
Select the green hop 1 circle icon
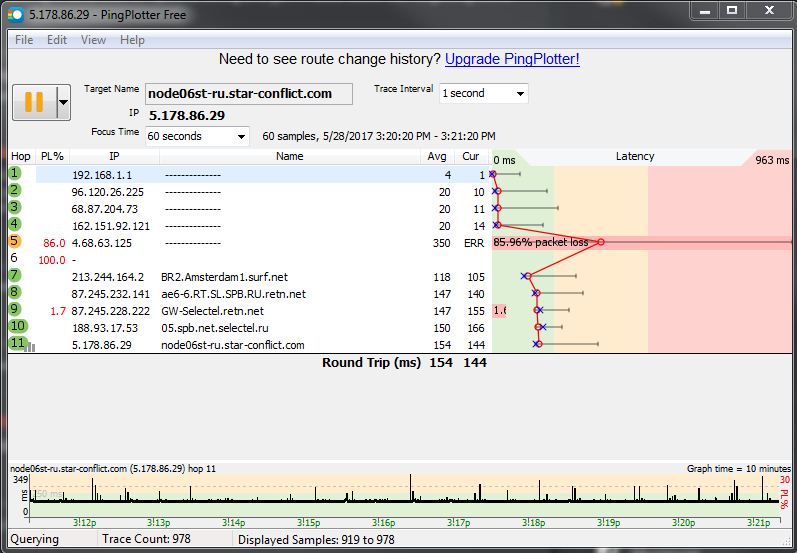tap(15, 174)
